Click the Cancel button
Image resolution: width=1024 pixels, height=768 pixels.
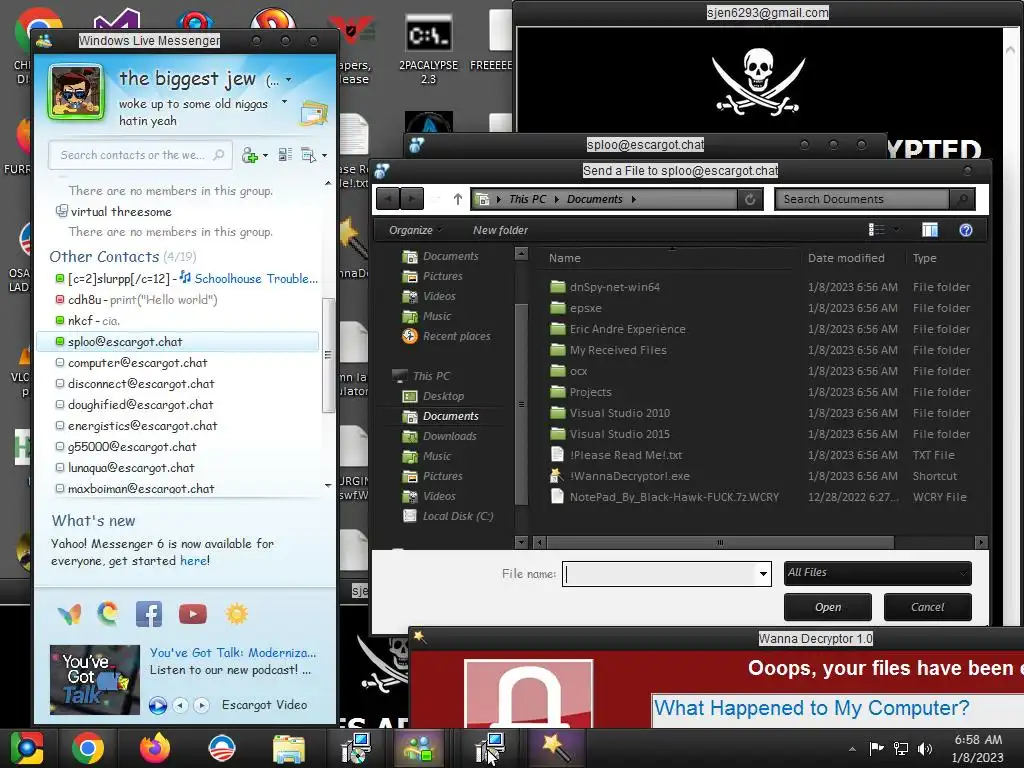click(x=927, y=607)
